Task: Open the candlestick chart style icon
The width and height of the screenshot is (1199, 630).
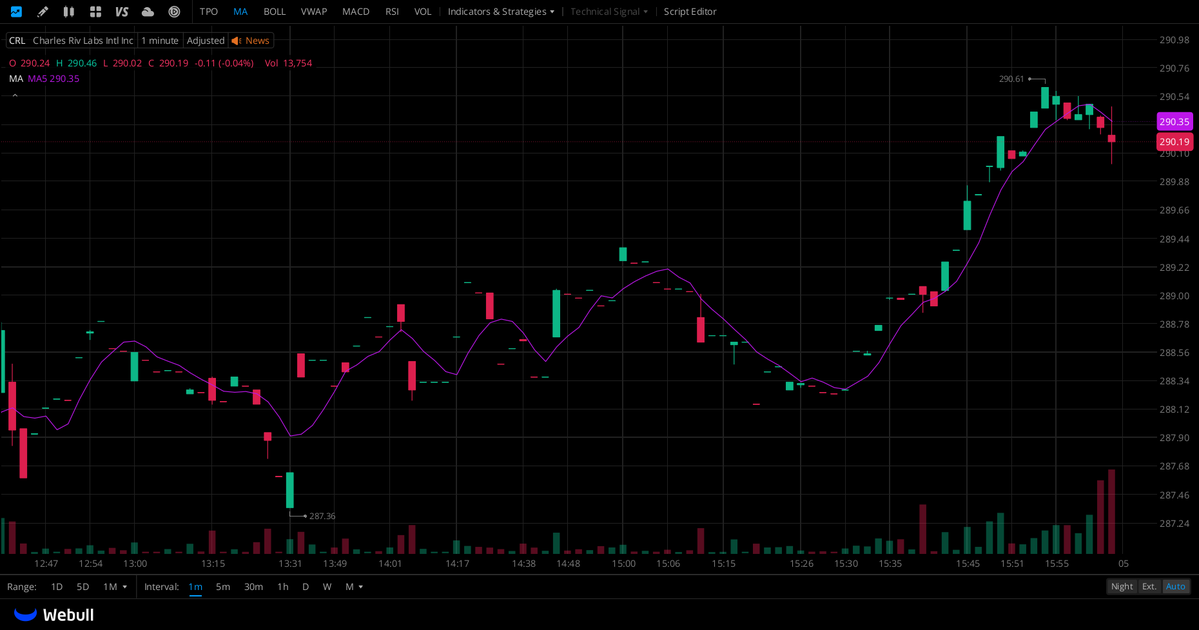Action: pyautogui.click(x=69, y=11)
